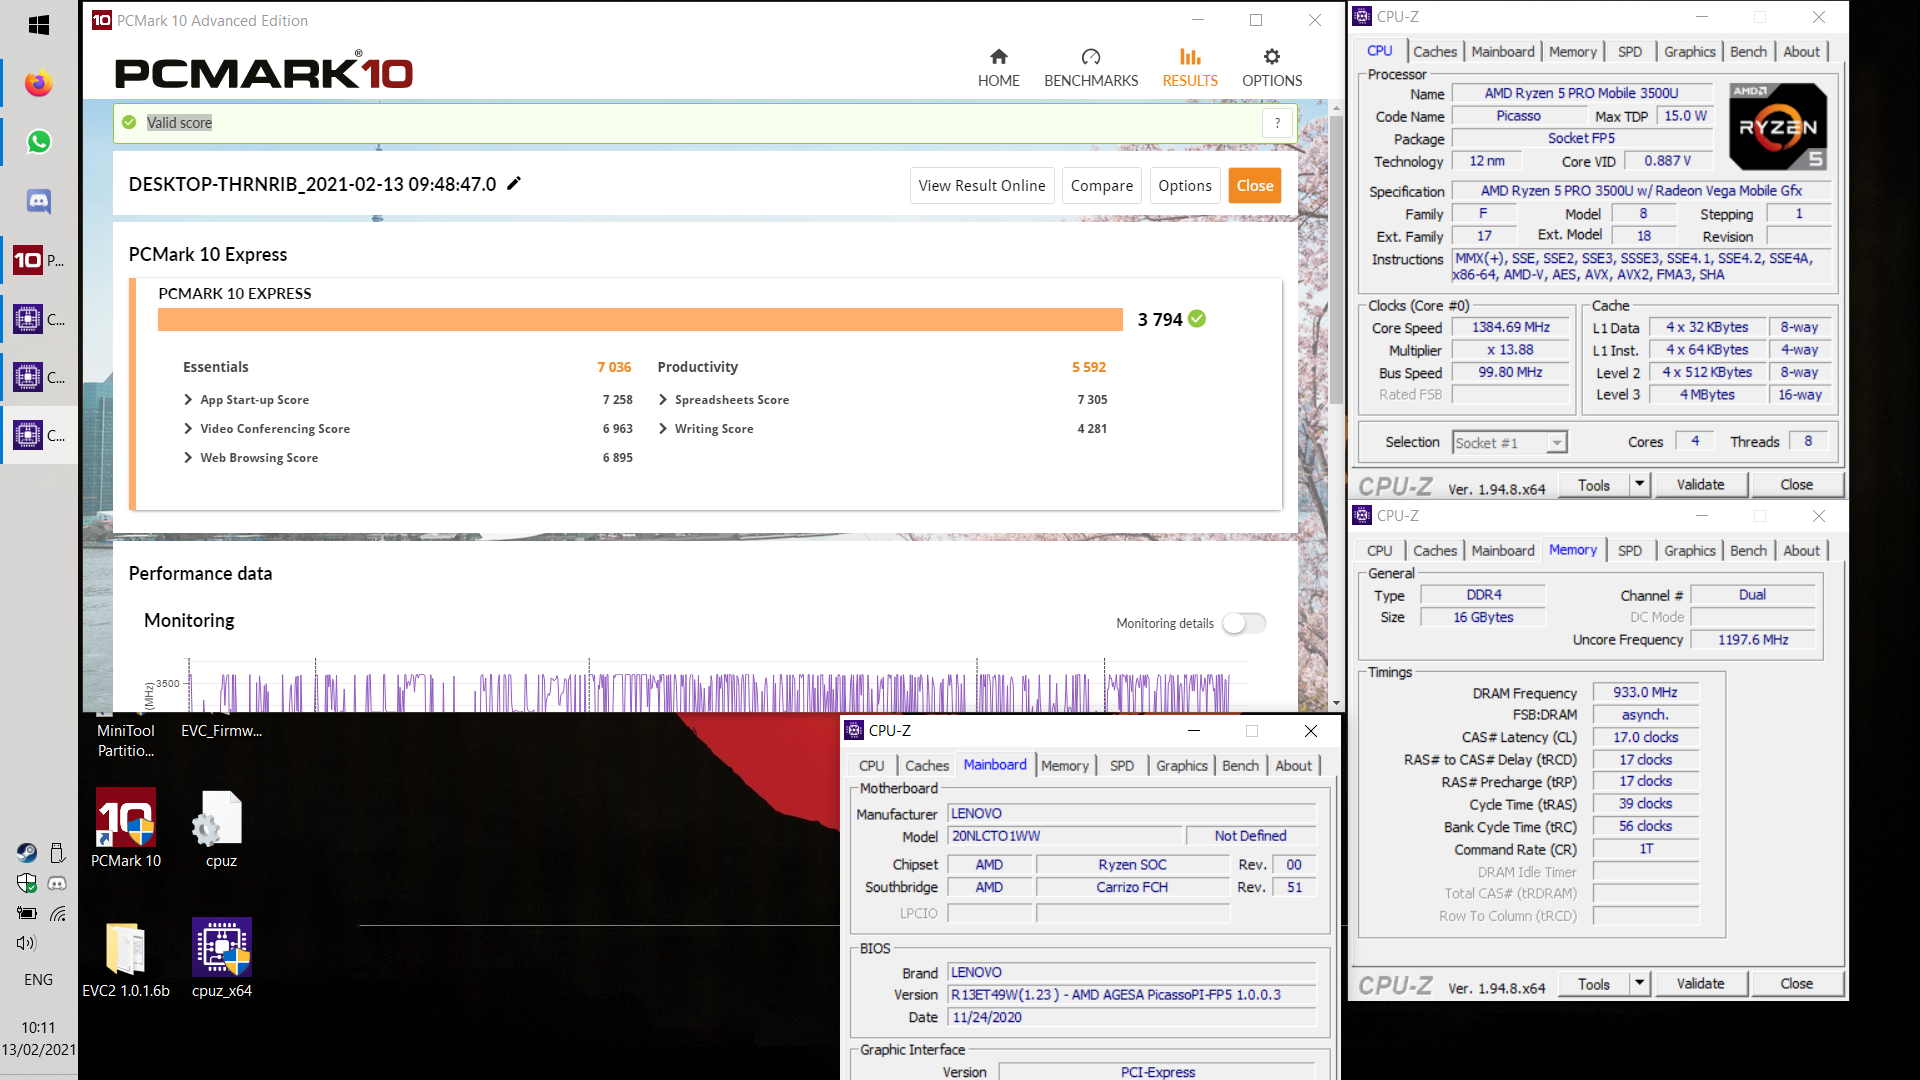Click the green valid score checkmark next to 3 794

tap(1197, 319)
